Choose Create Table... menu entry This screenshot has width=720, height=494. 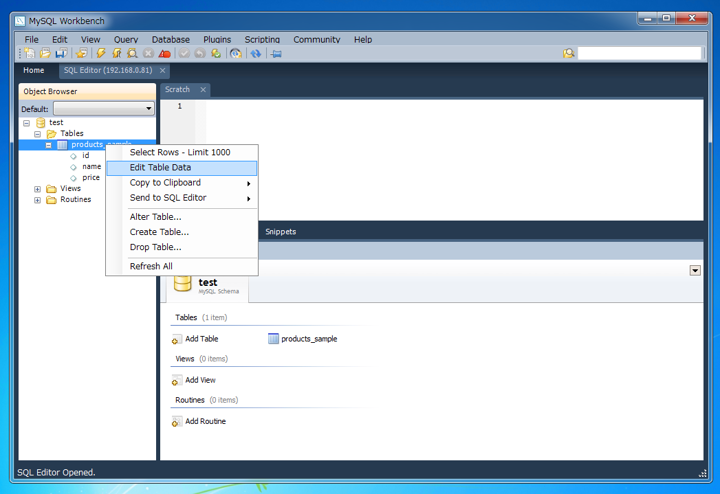pos(182,232)
